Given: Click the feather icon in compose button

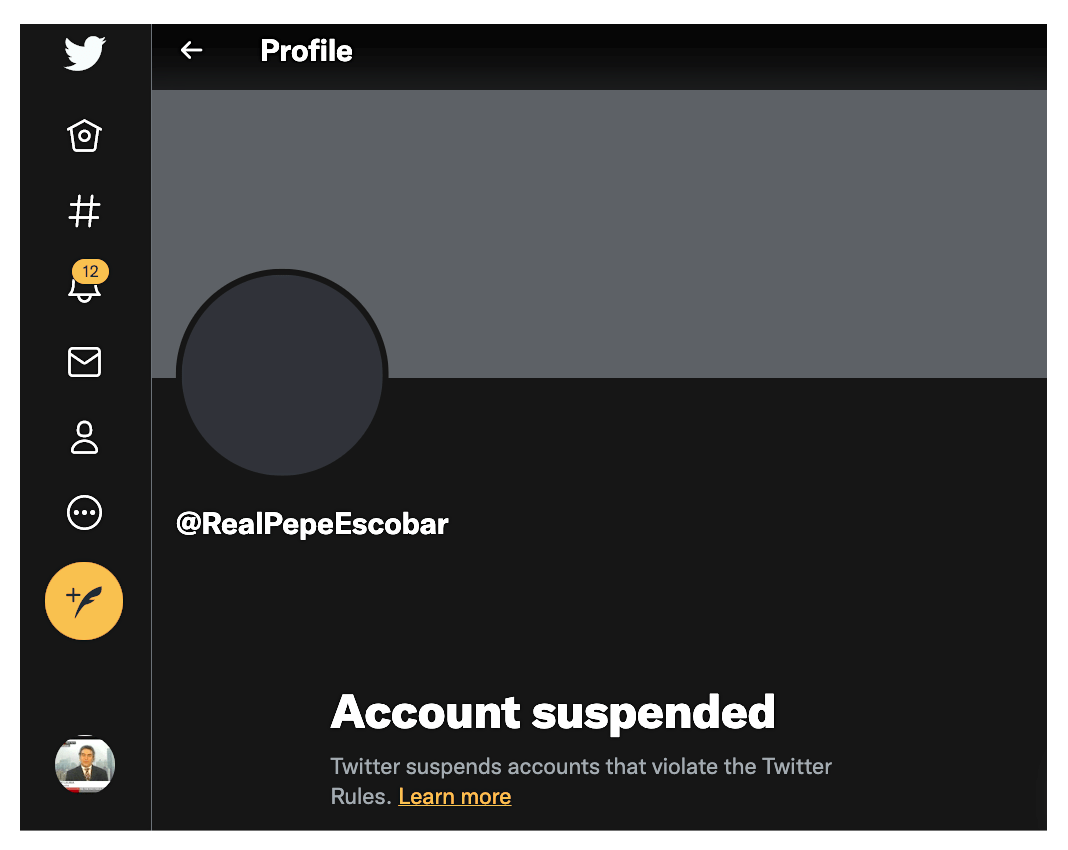Looking at the screenshot, I should coord(89,603).
